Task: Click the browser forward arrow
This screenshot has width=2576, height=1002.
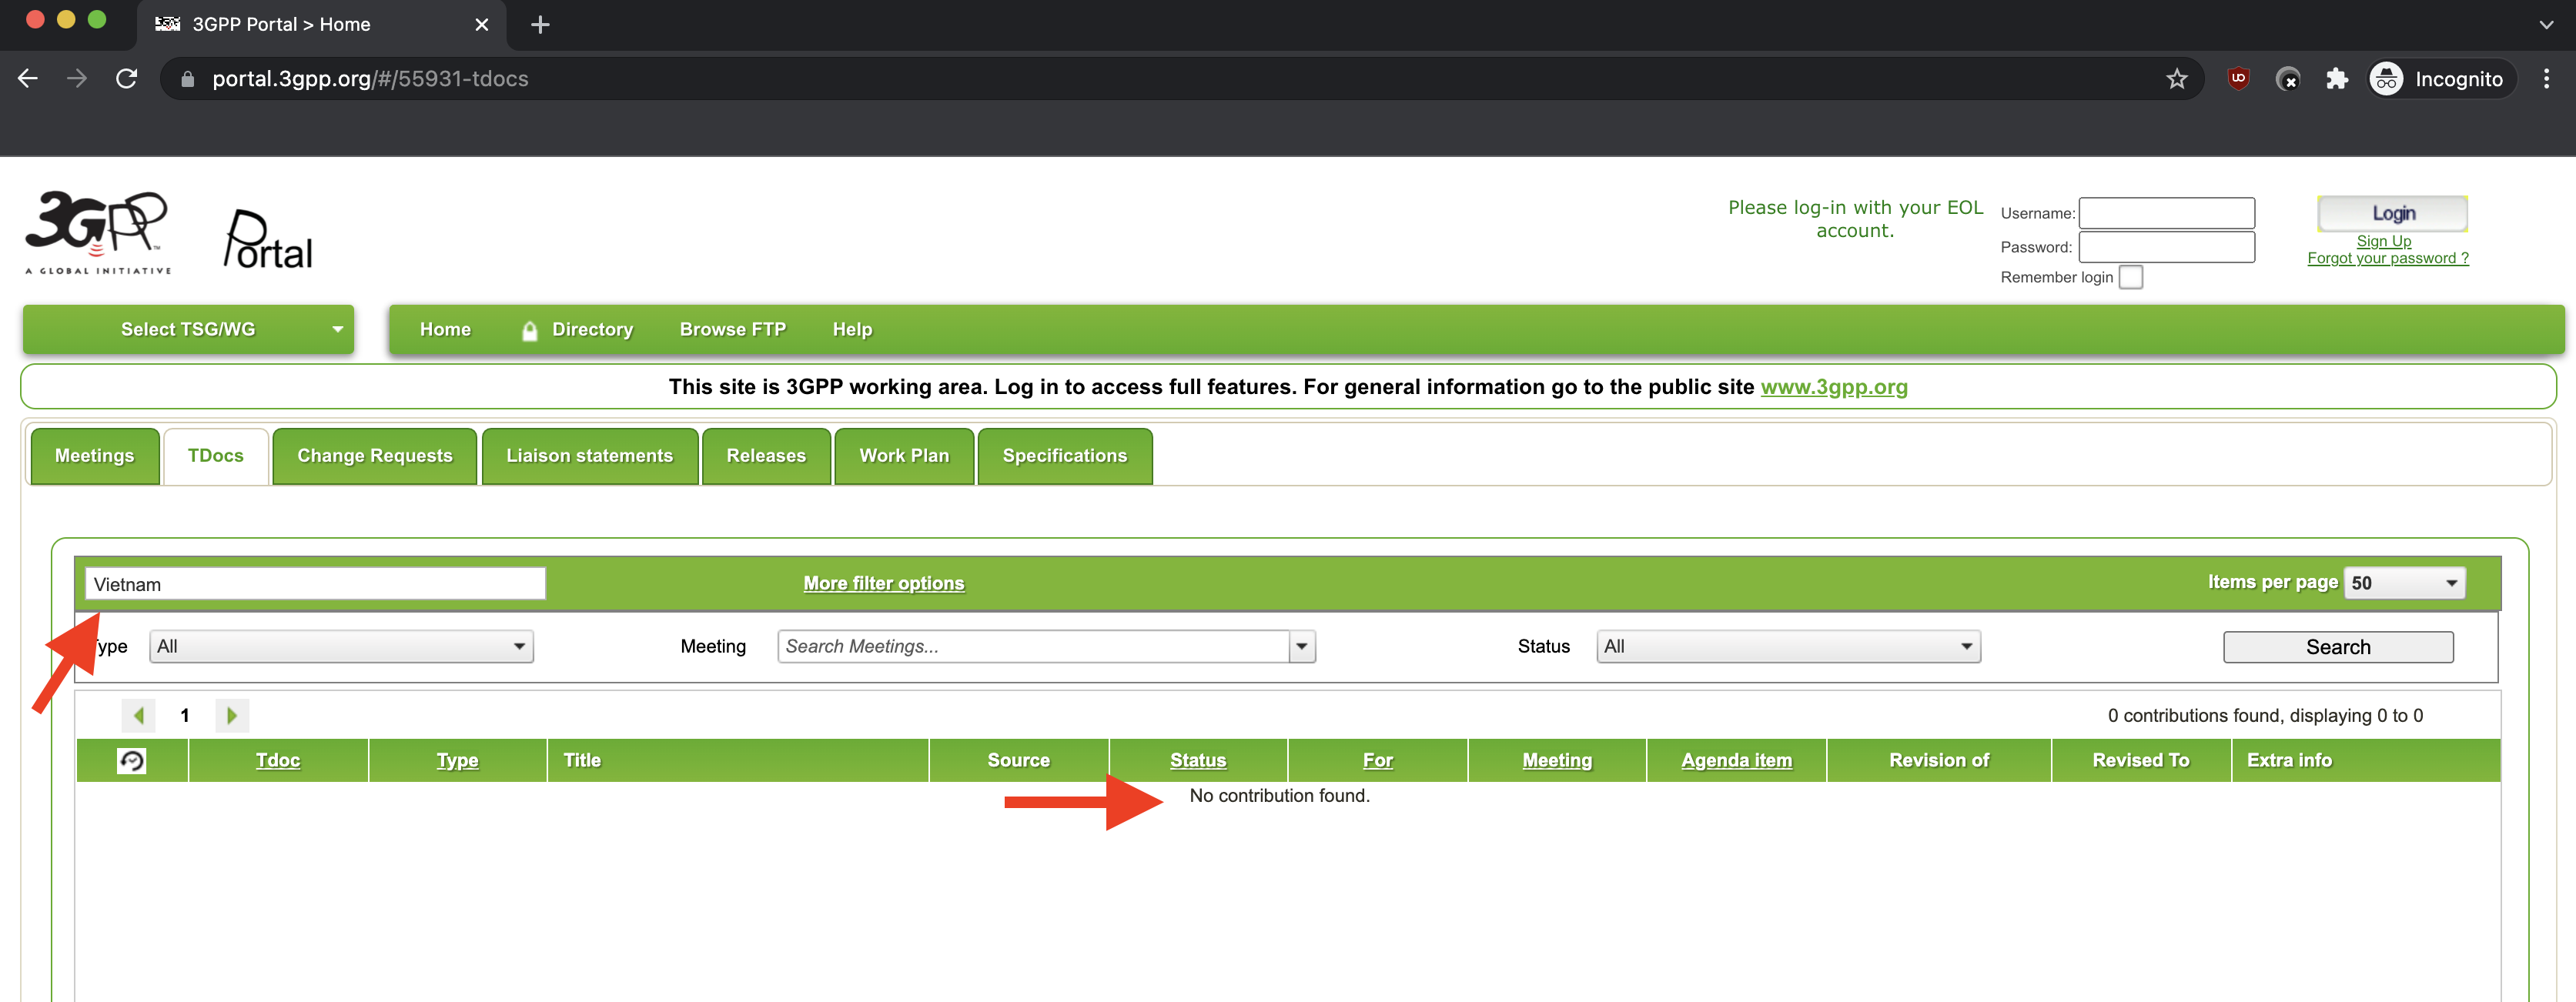Action: pyautogui.click(x=77, y=78)
